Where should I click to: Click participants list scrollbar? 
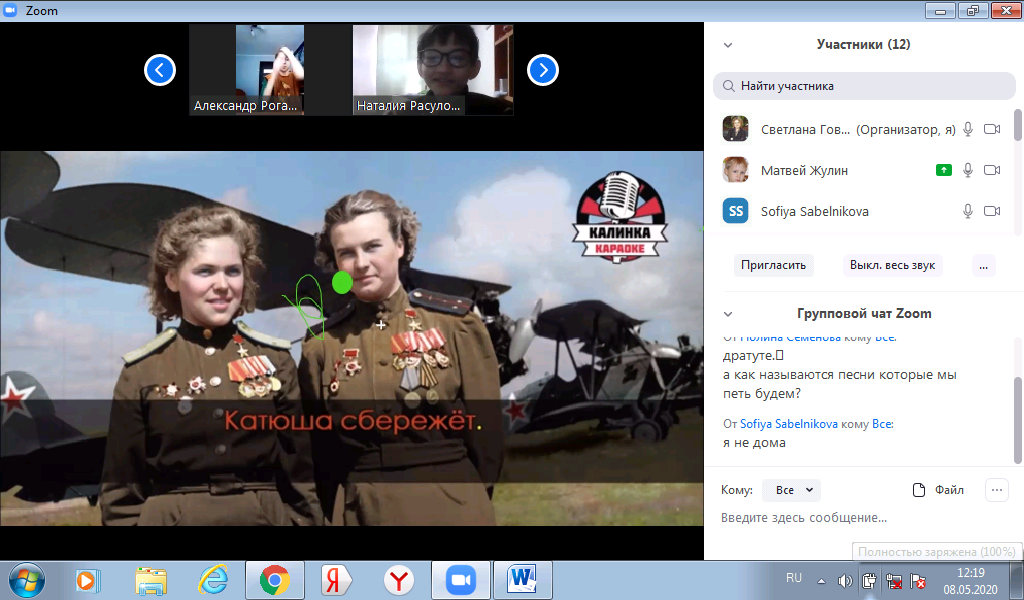tap(1017, 125)
